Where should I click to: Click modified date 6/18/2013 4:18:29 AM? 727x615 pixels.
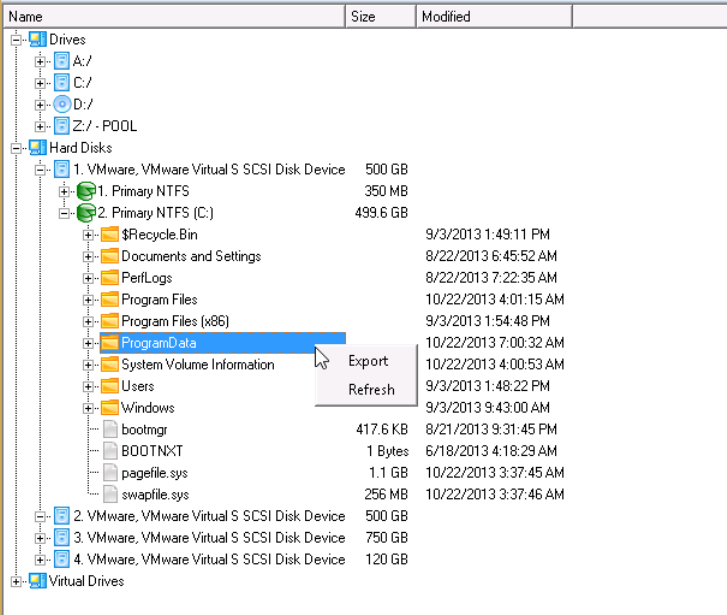(x=491, y=451)
